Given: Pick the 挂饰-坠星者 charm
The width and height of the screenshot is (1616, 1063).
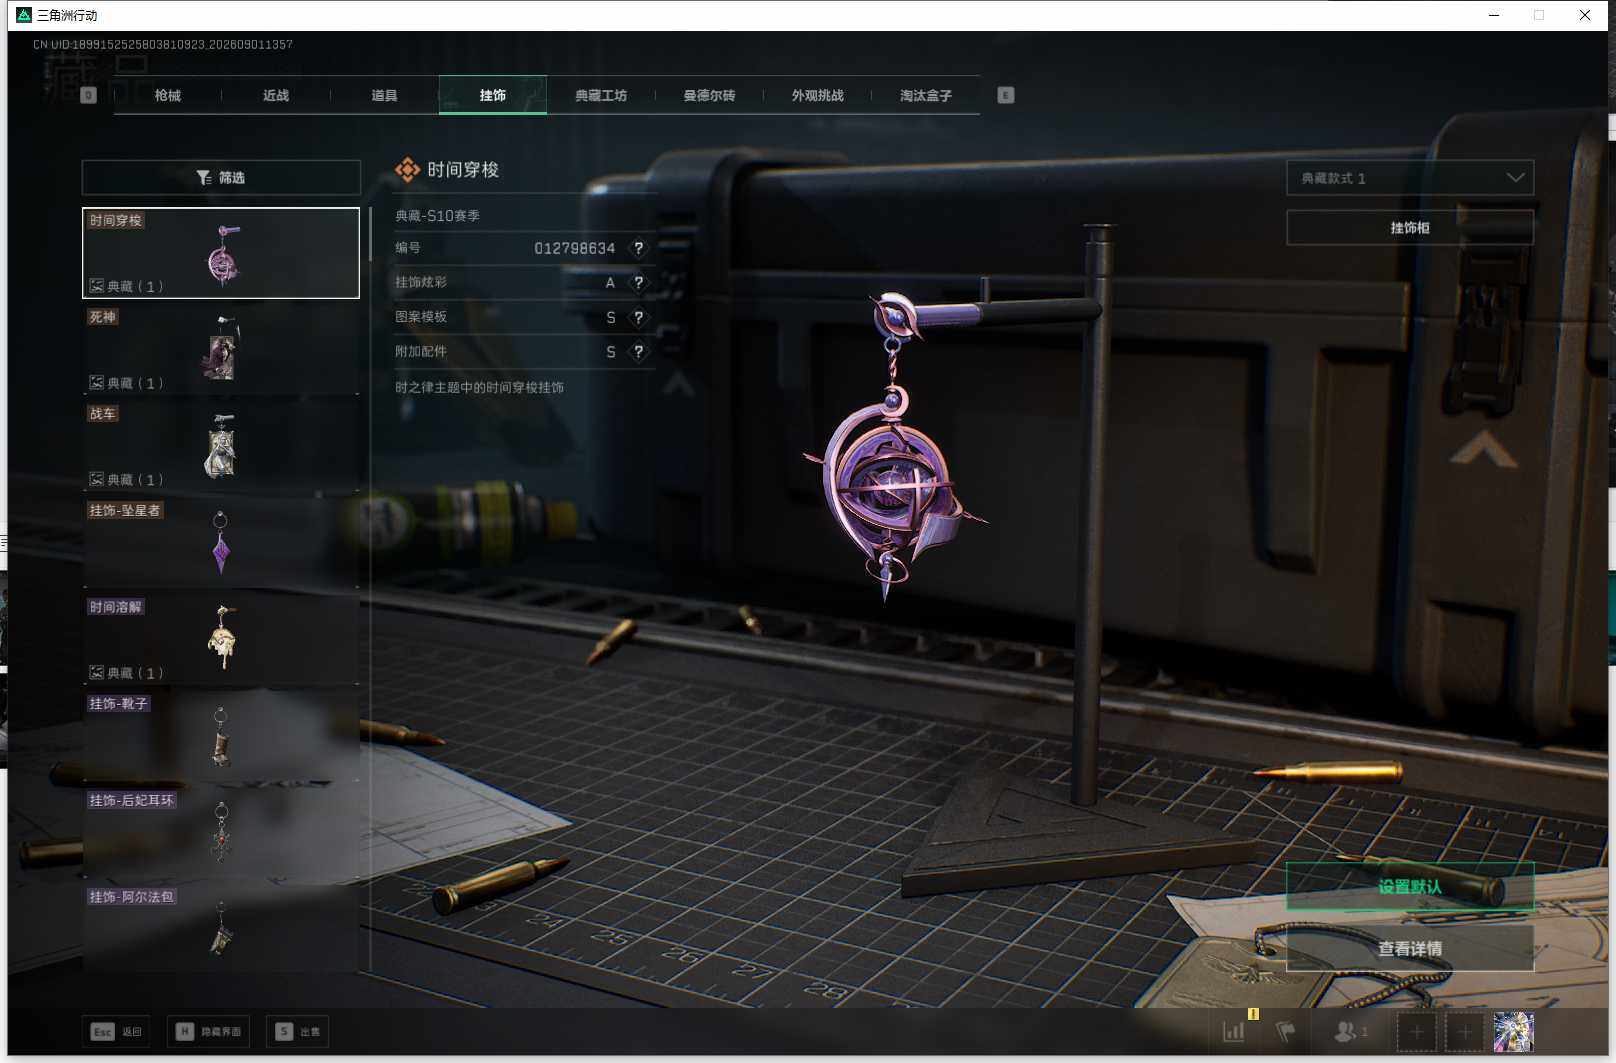Looking at the screenshot, I should (221, 543).
